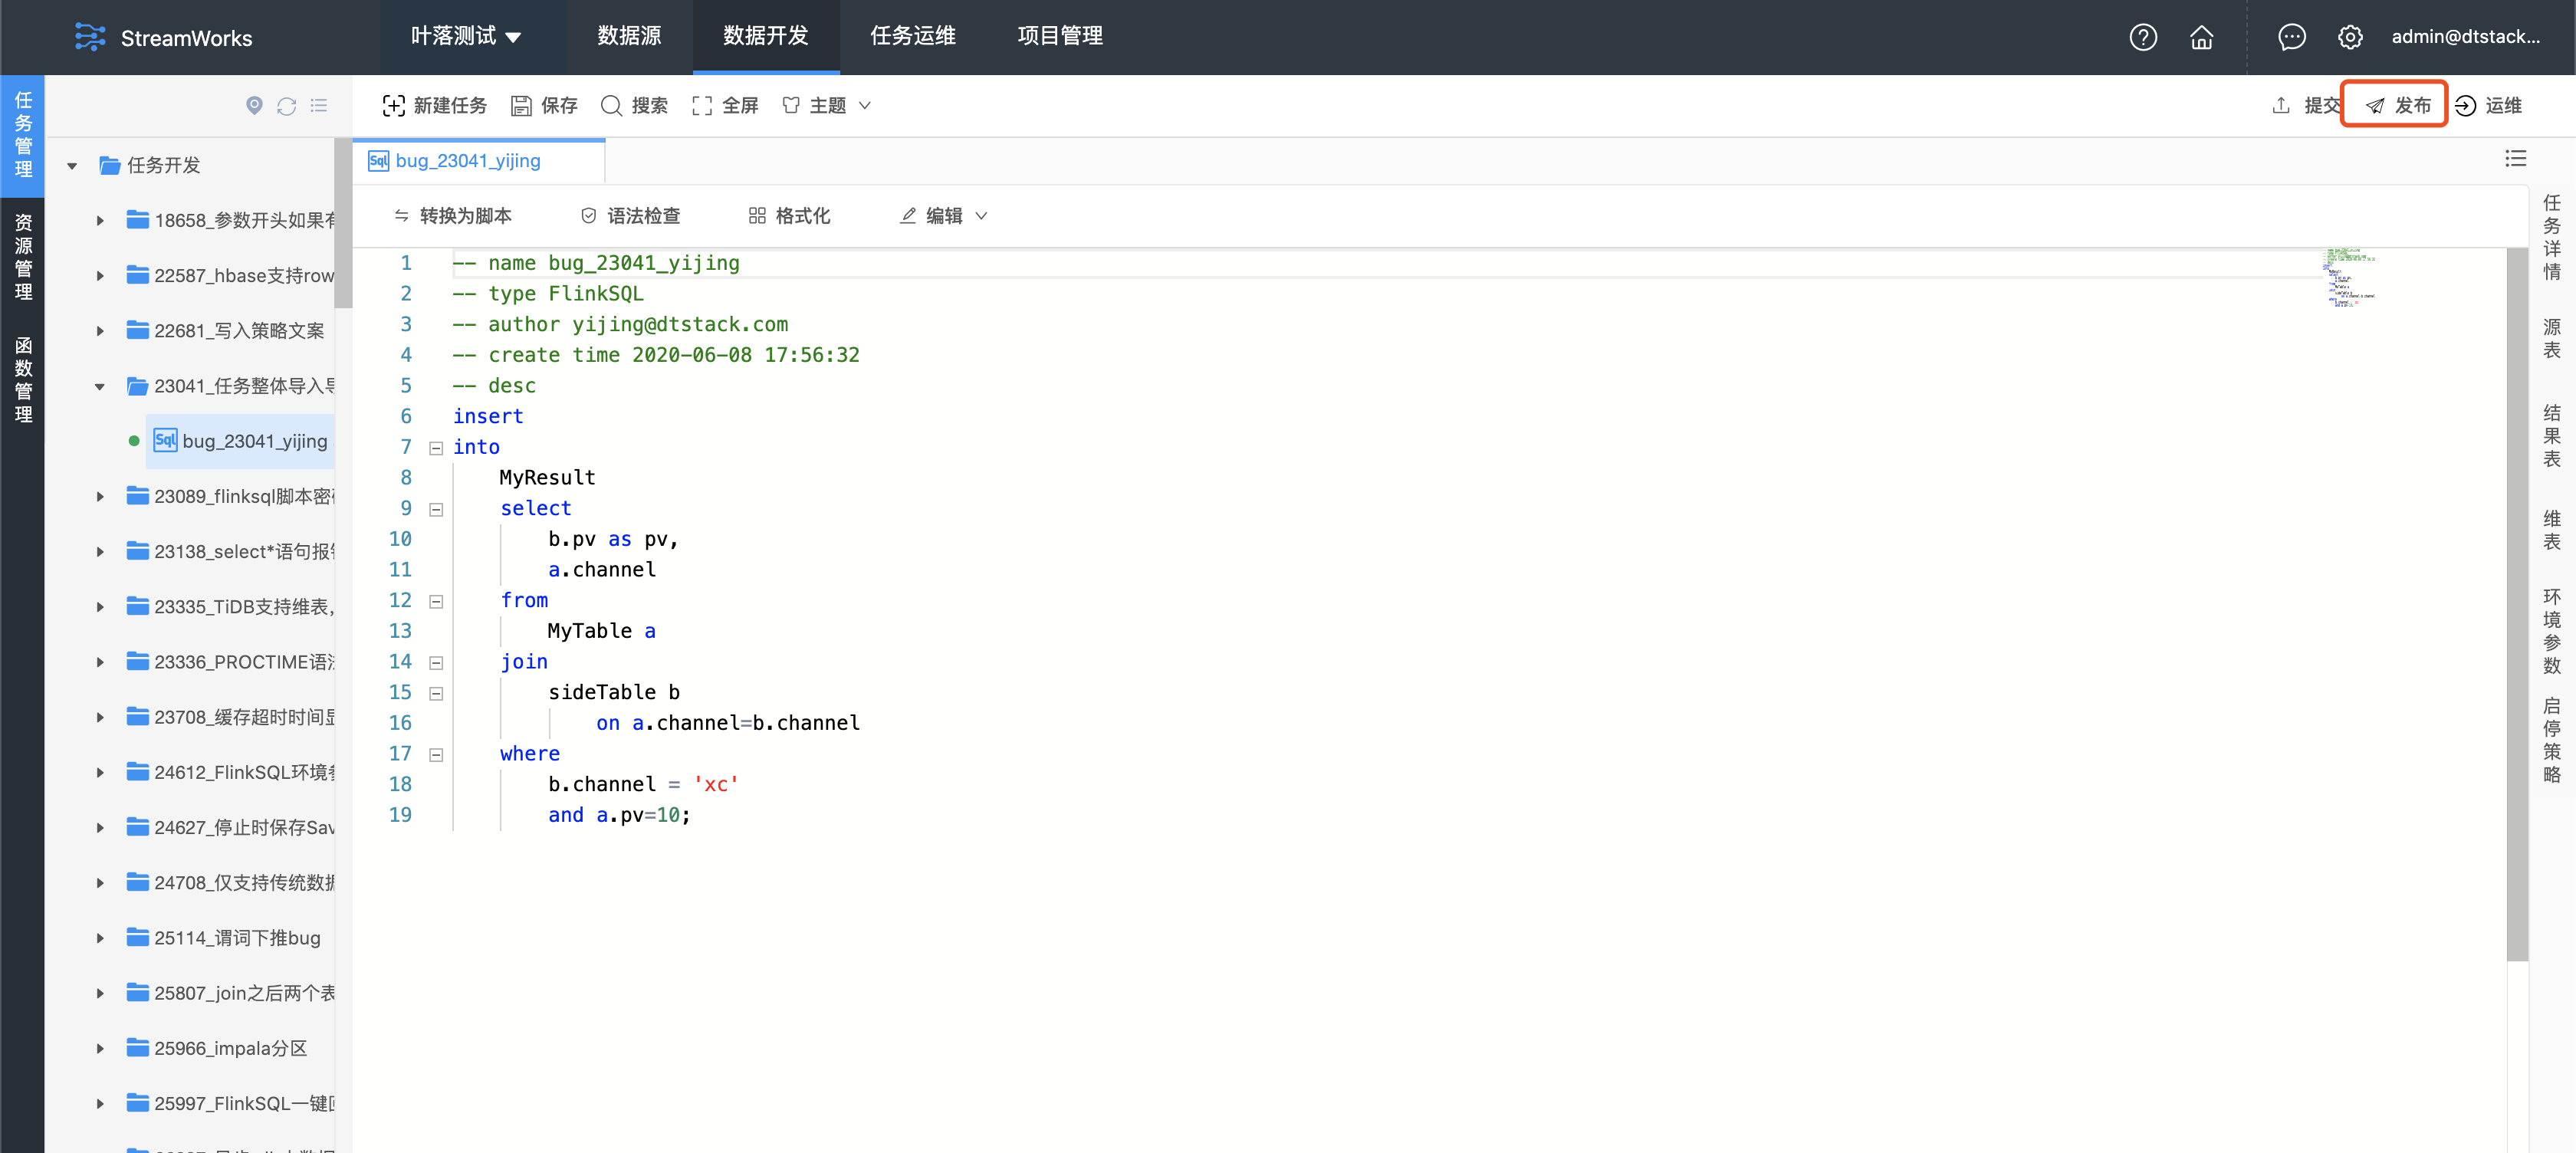Collapse the 任务开发 root folder
This screenshot has width=2576, height=1153.
pyautogui.click(x=72, y=166)
